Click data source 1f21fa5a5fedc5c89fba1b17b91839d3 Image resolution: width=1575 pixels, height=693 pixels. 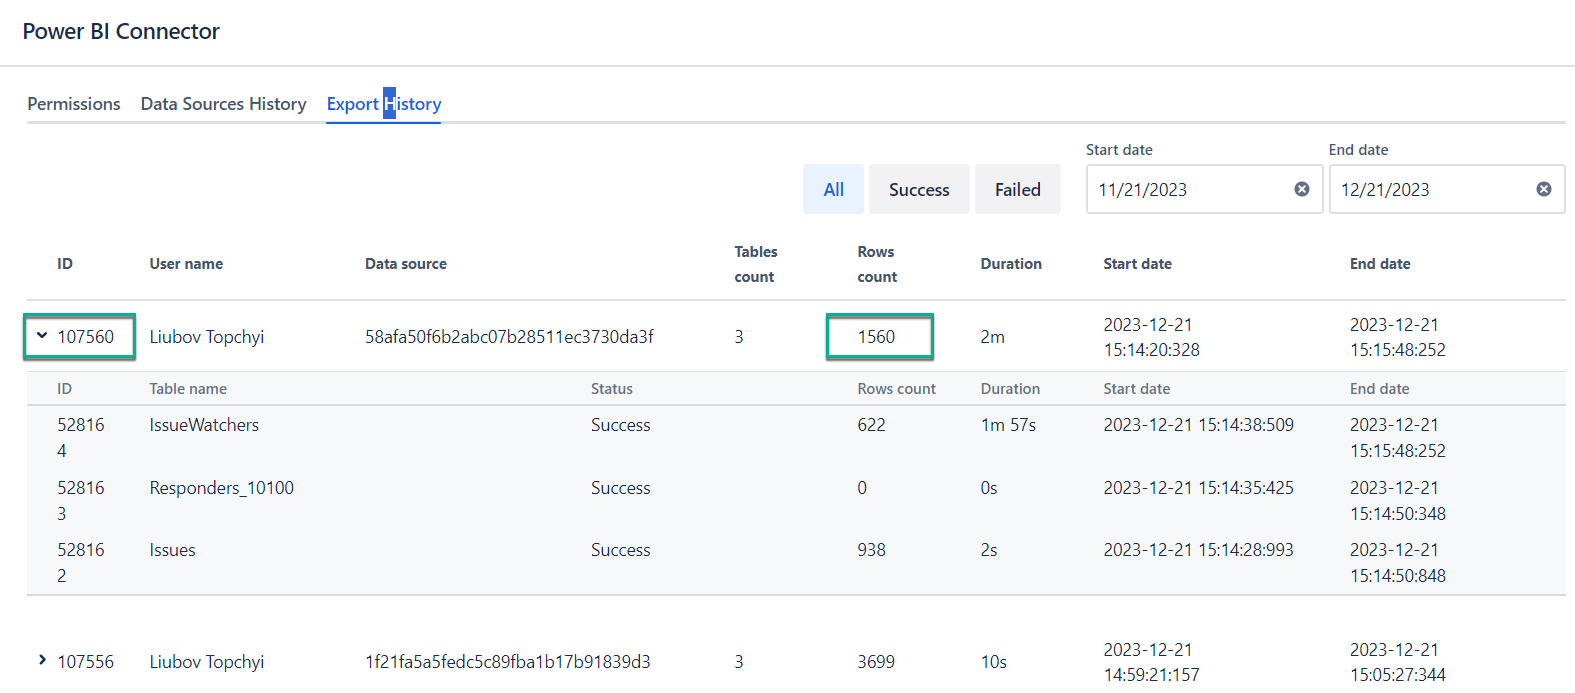click(507, 662)
